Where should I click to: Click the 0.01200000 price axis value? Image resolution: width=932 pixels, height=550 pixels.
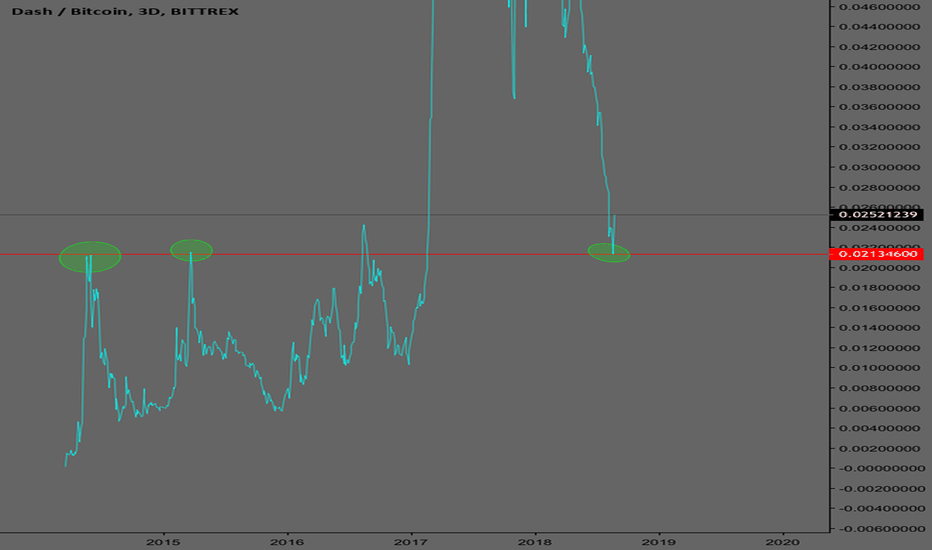(x=879, y=348)
